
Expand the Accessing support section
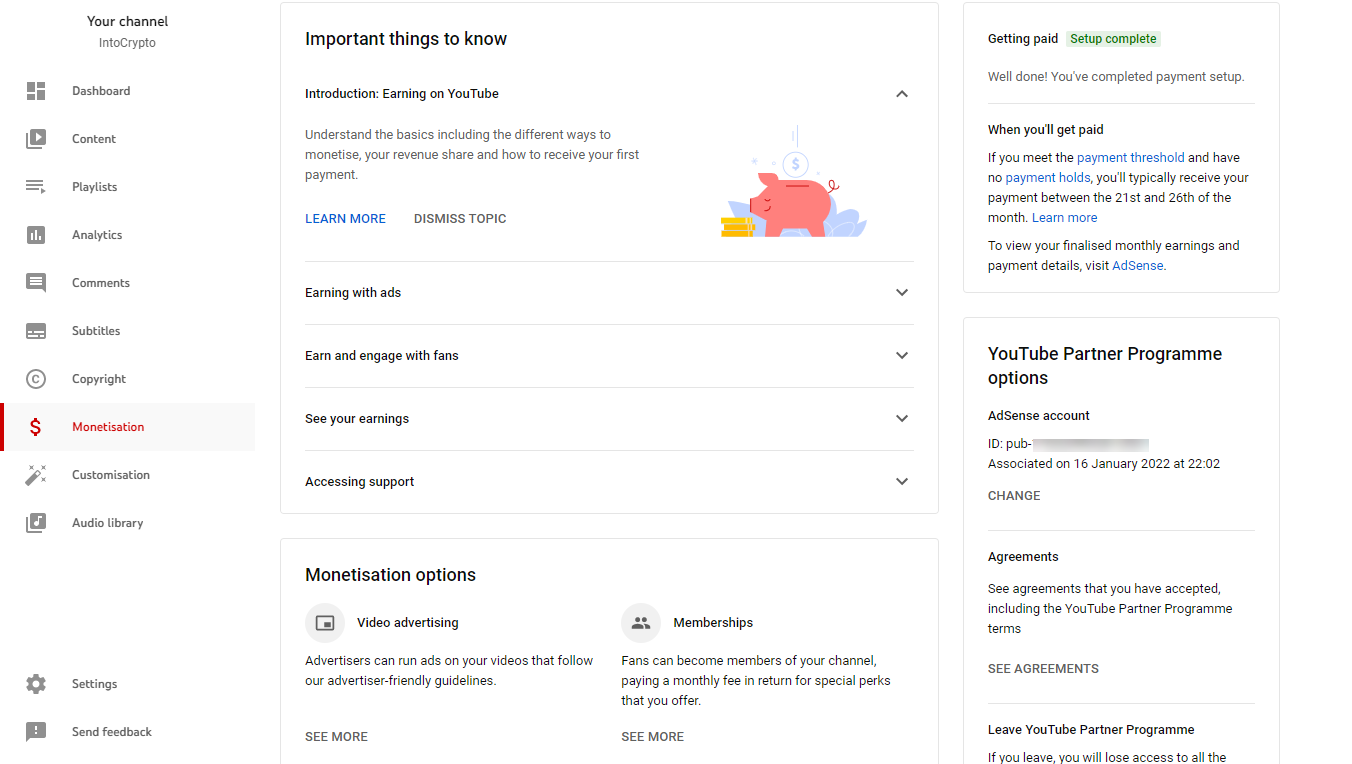(x=902, y=482)
